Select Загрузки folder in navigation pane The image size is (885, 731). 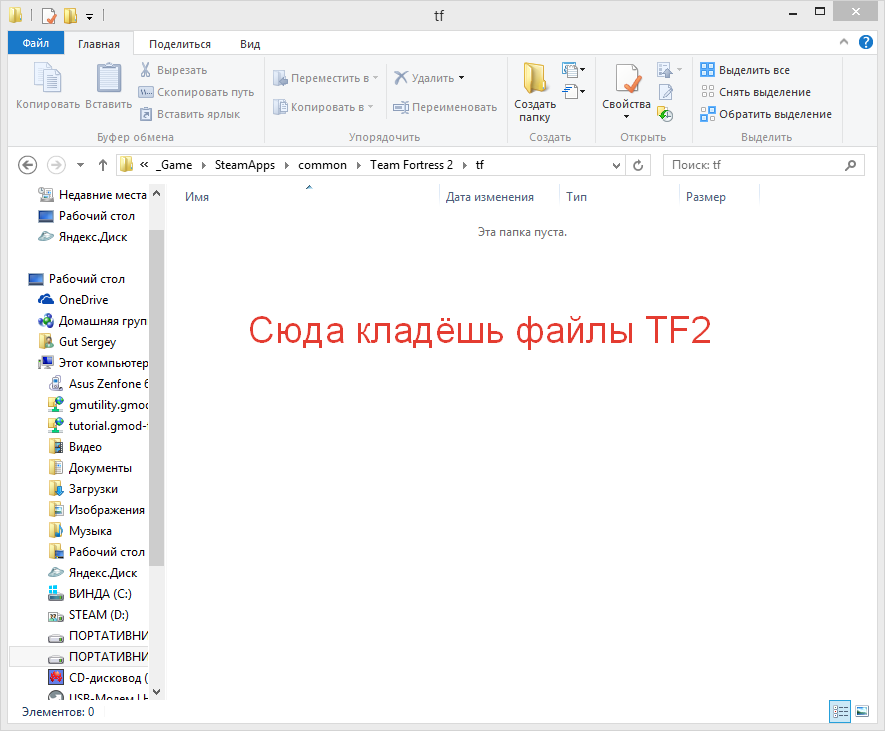pyautogui.click(x=83, y=489)
